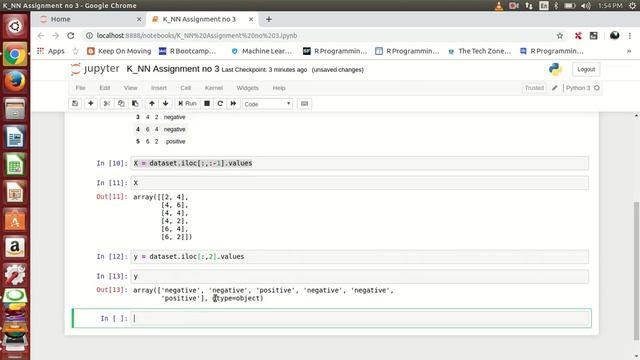Open LibreOffice Calc from dock

click(x=15, y=164)
